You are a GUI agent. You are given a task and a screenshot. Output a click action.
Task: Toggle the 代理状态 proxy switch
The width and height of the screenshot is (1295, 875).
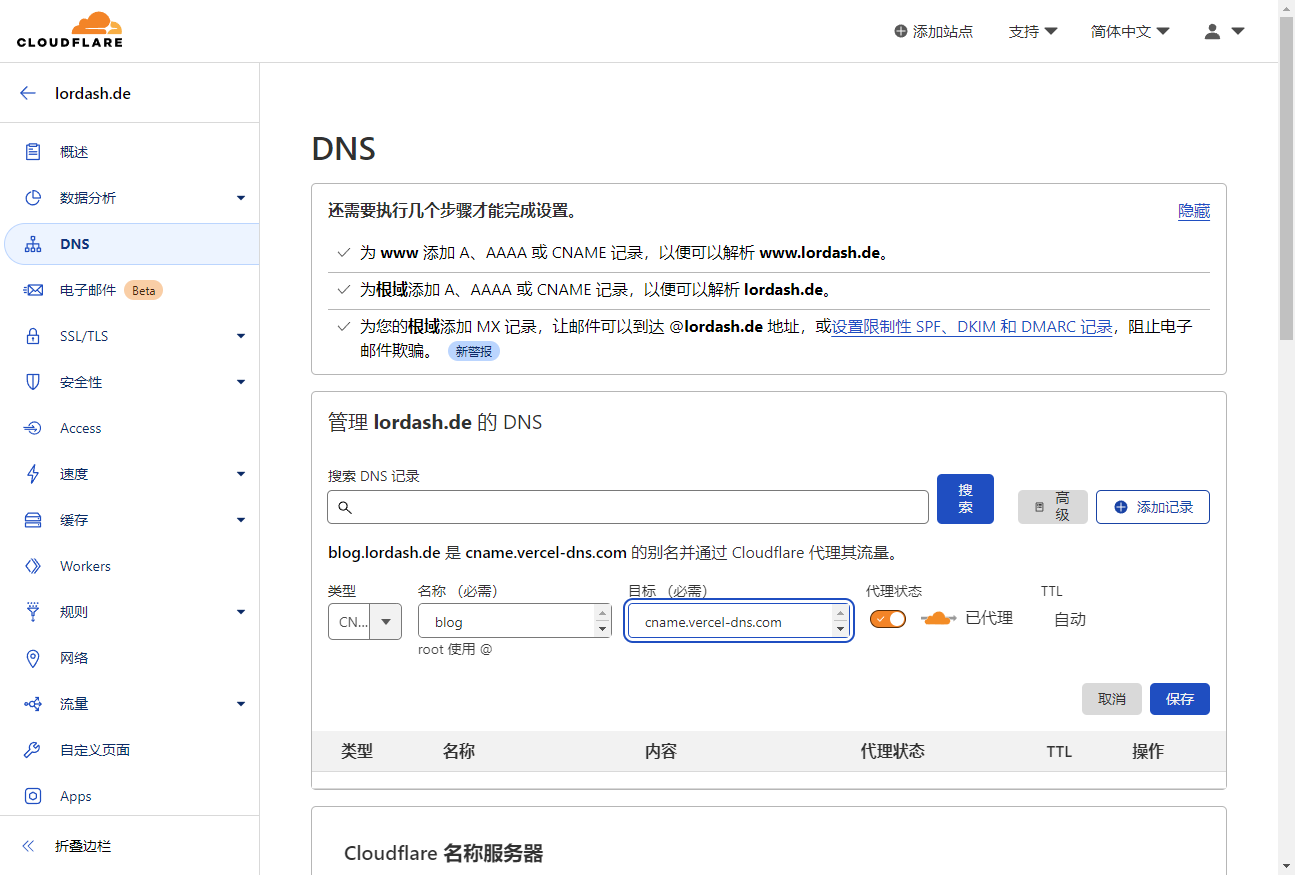tap(888, 619)
